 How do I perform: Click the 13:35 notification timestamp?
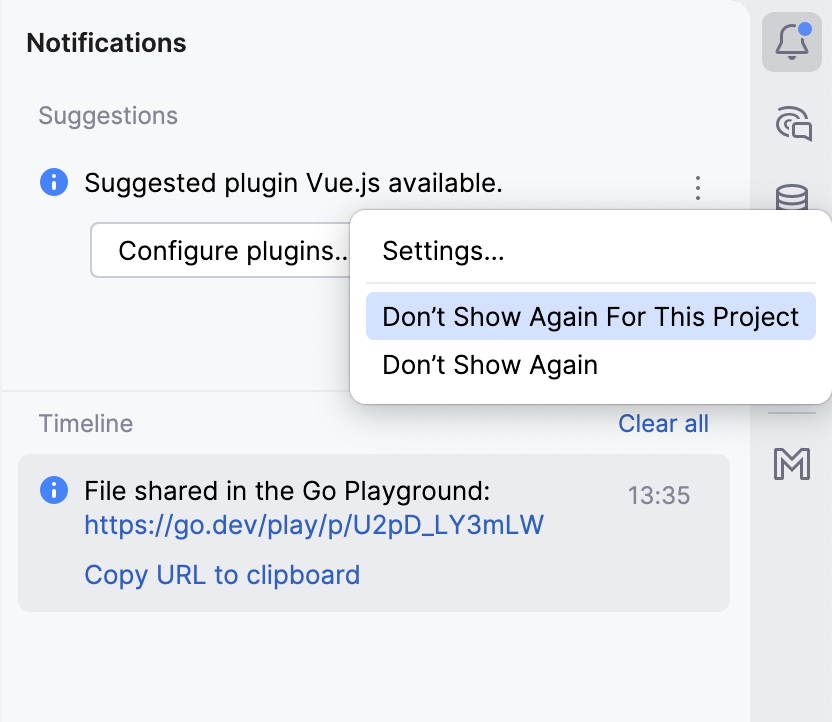pyautogui.click(x=658, y=495)
